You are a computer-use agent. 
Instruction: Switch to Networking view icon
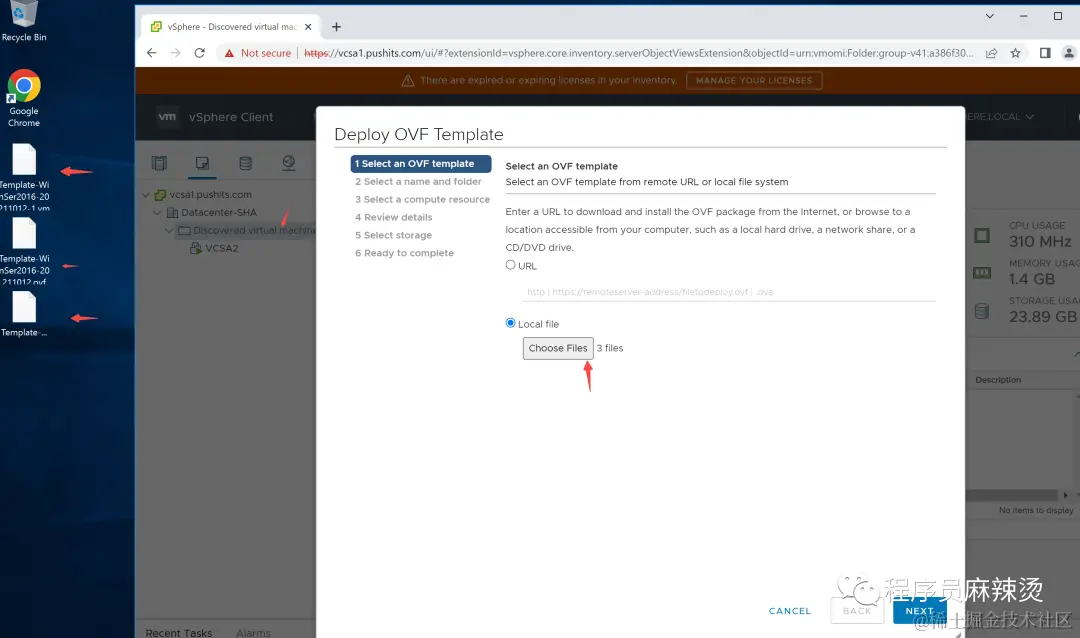click(x=289, y=163)
